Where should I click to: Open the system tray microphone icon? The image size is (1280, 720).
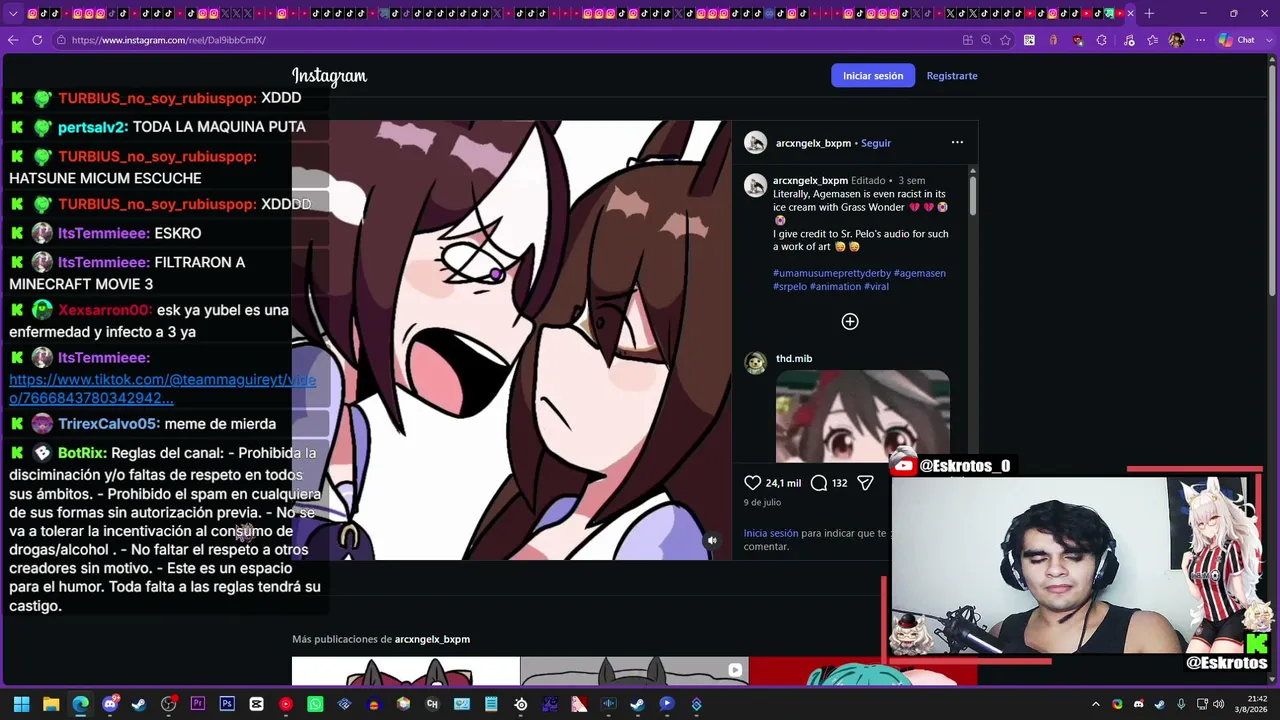click(1182, 704)
